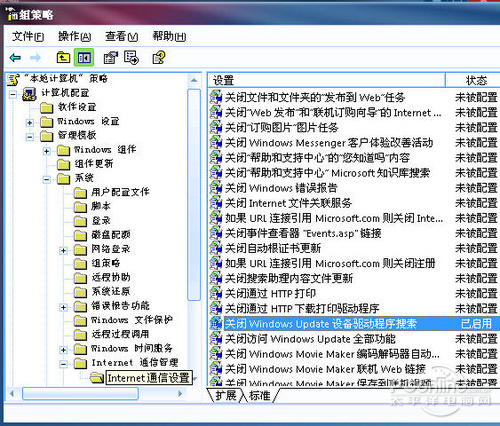Toggle the Show/Hide console tree icon

pos(84,58)
